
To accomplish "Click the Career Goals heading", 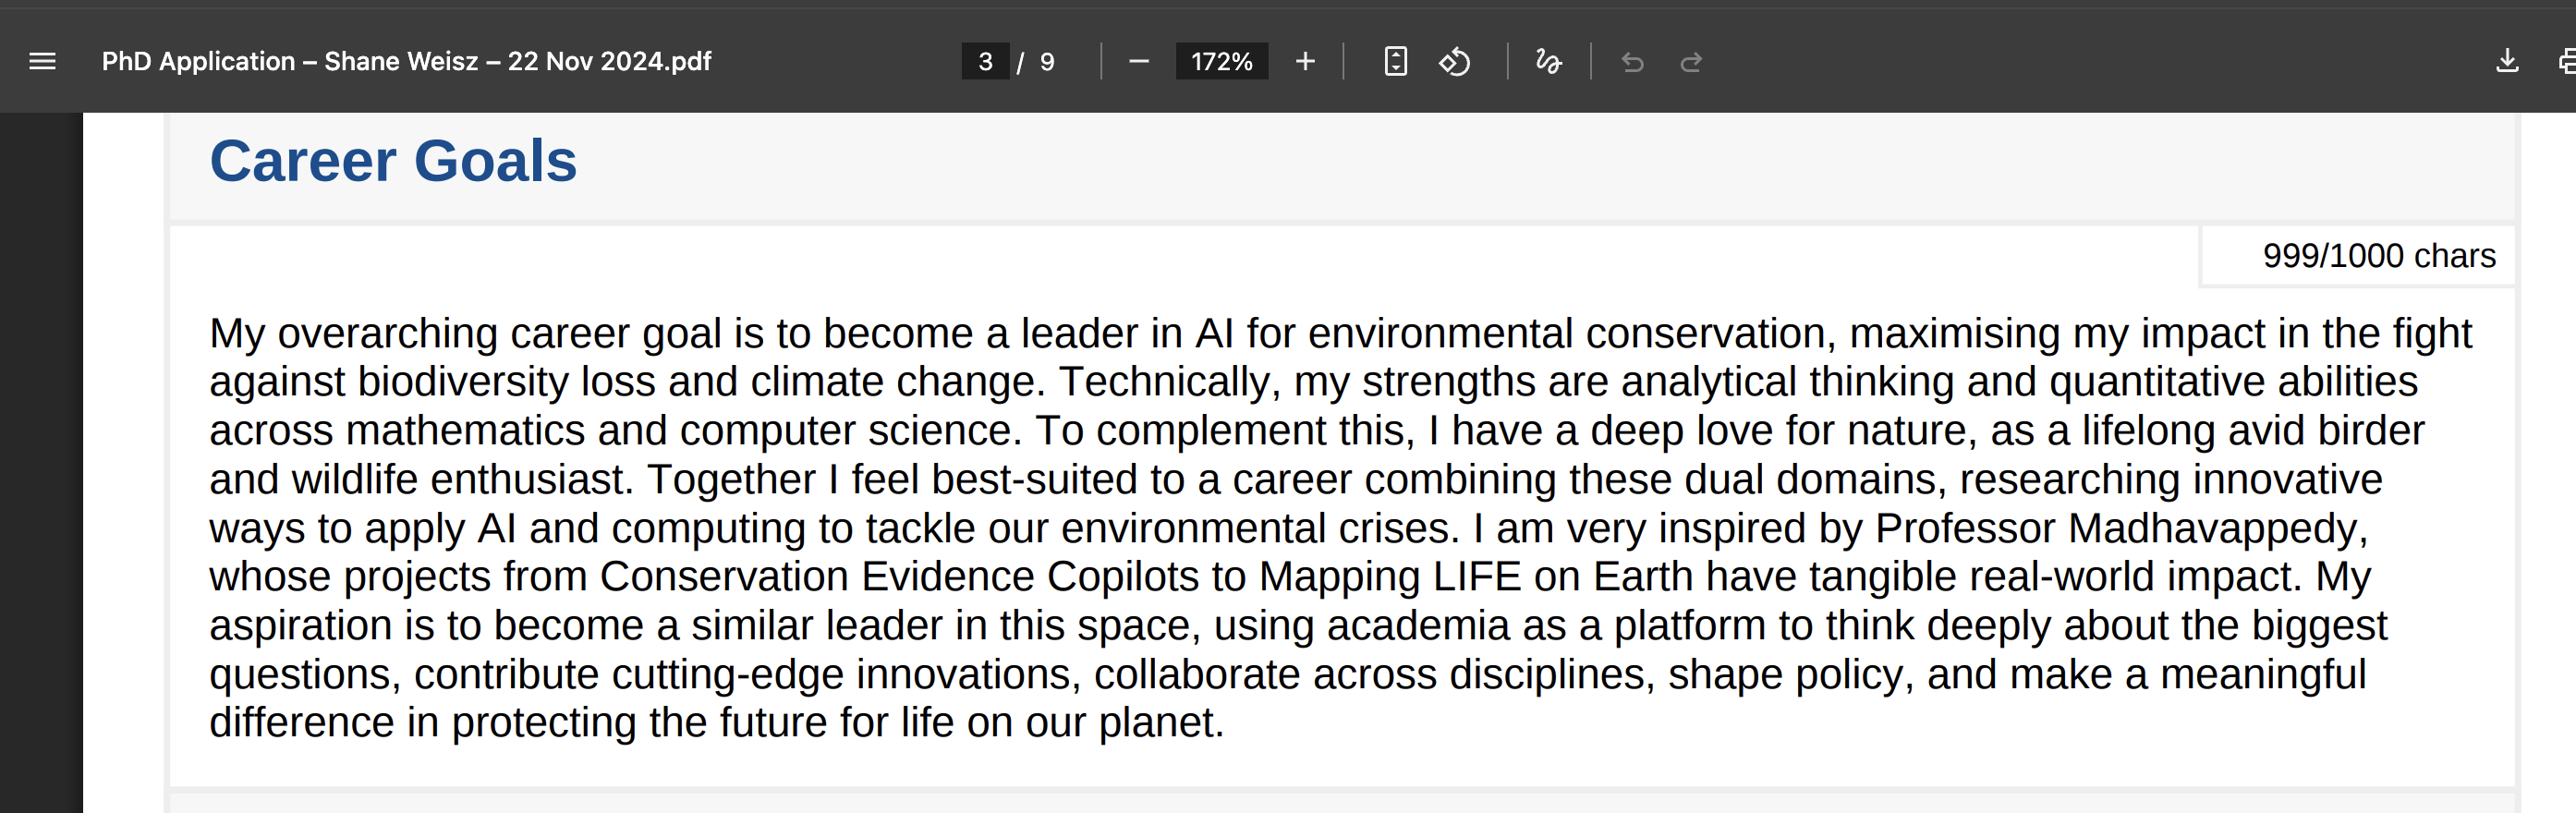I will pos(392,160).
